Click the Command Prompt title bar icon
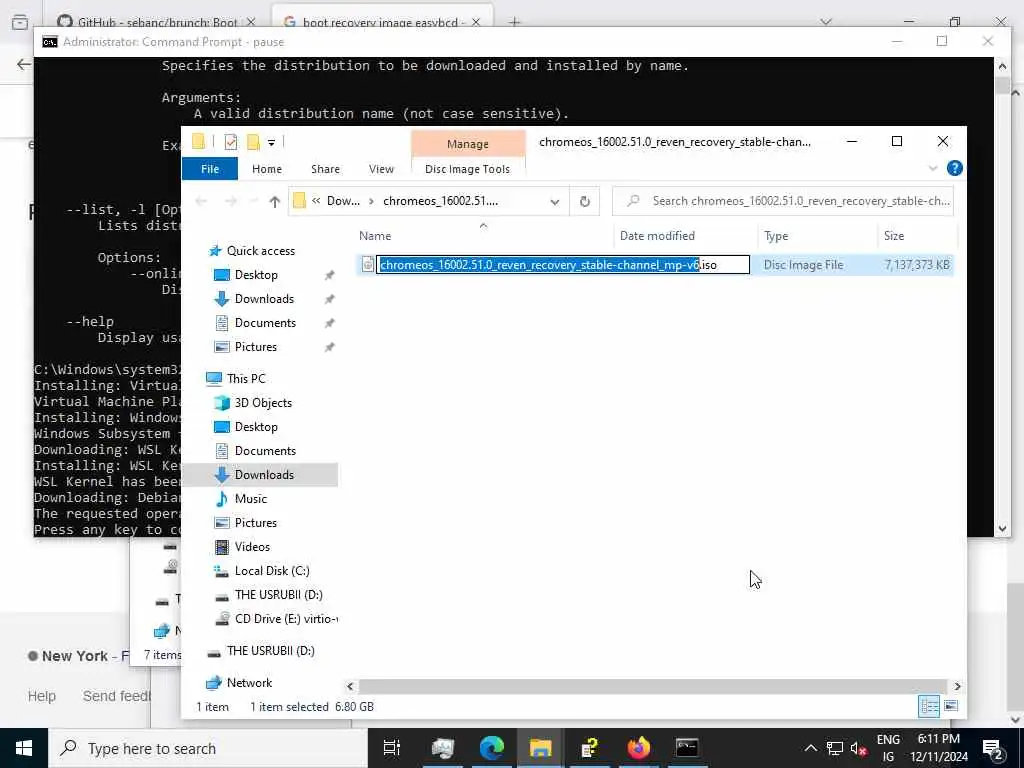 pos(50,42)
